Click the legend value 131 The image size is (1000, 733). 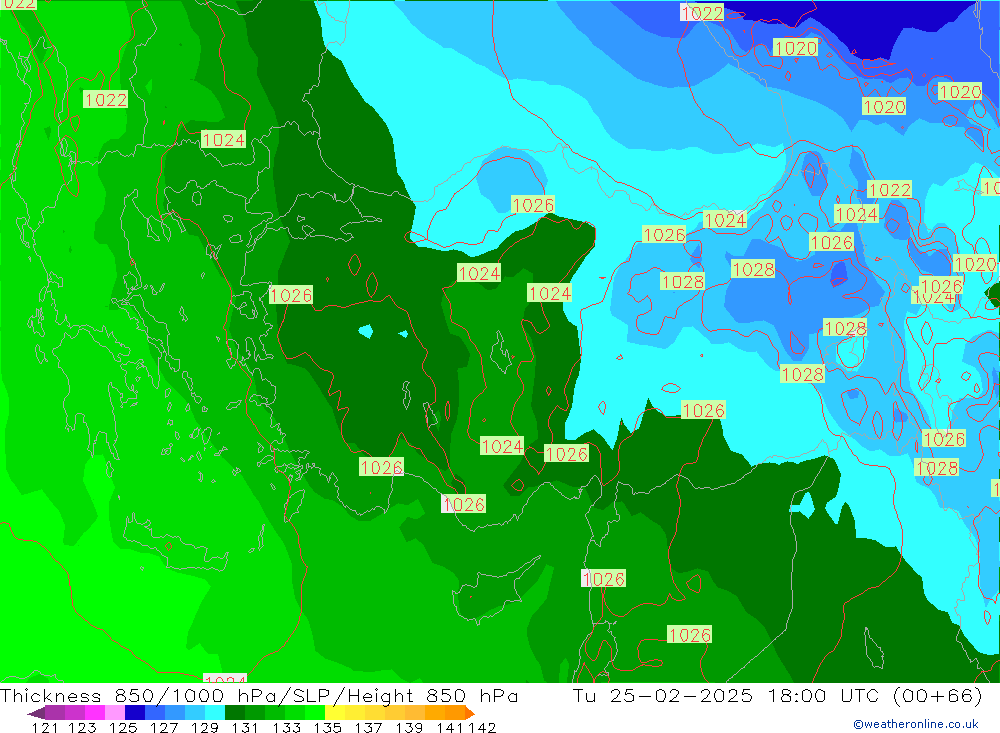[x=245, y=727]
